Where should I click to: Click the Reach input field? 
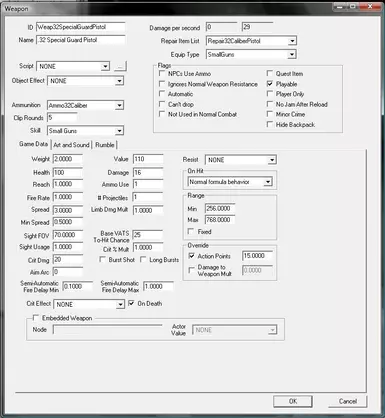click(68, 184)
